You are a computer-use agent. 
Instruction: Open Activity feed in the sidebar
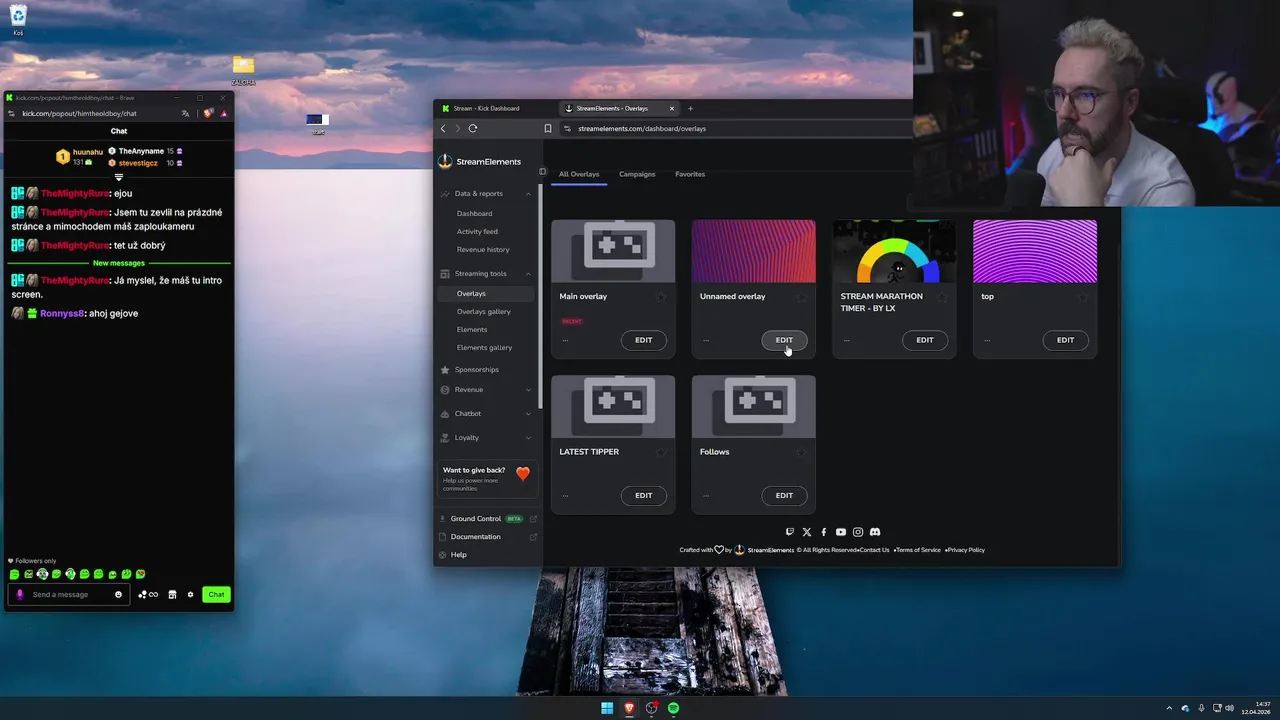[477, 231]
